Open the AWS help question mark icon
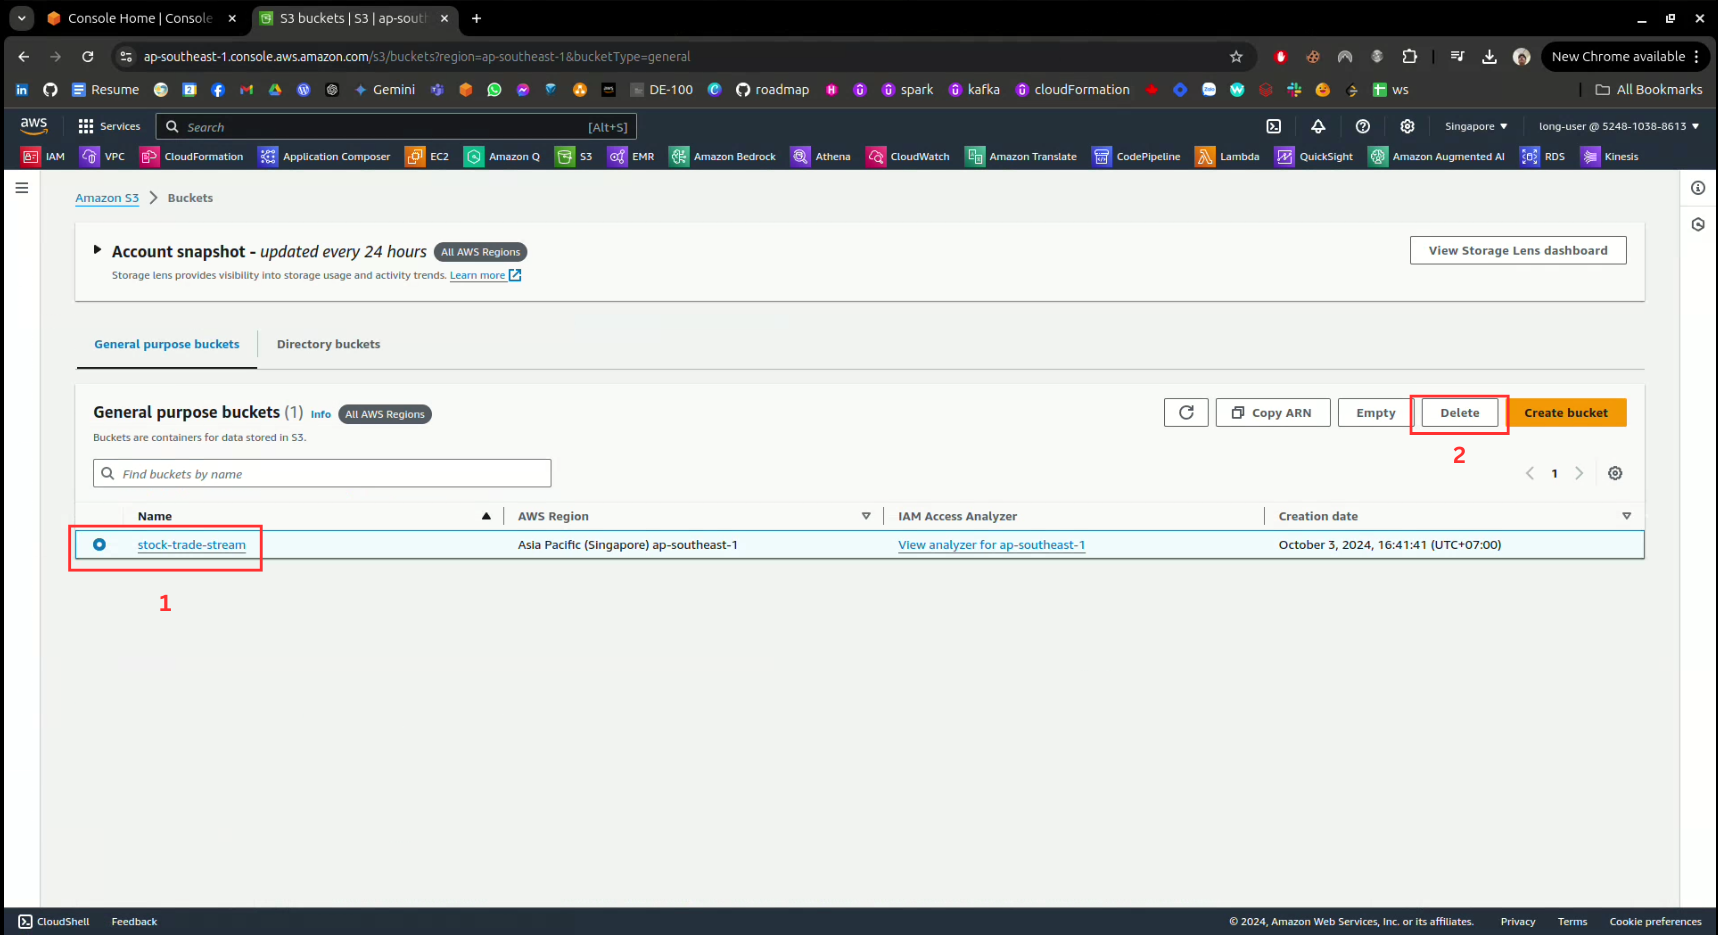The height and width of the screenshot is (935, 1718). pyautogui.click(x=1362, y=126)
